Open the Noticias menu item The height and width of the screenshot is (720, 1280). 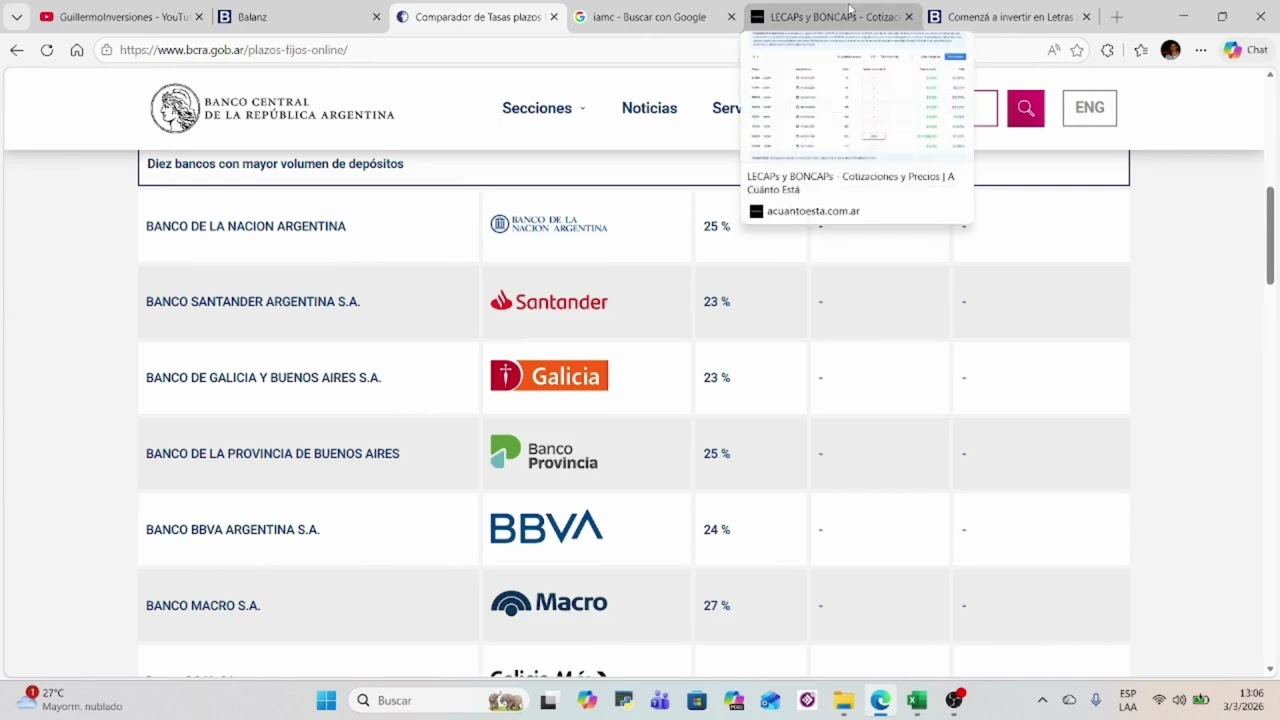point(649,108)
